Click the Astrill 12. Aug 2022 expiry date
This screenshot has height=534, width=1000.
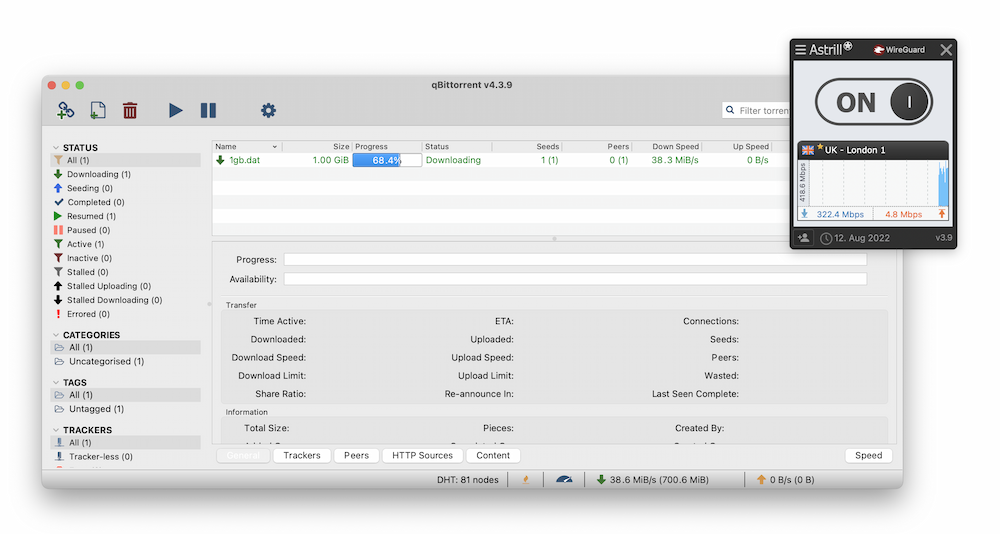coord(855,238)
